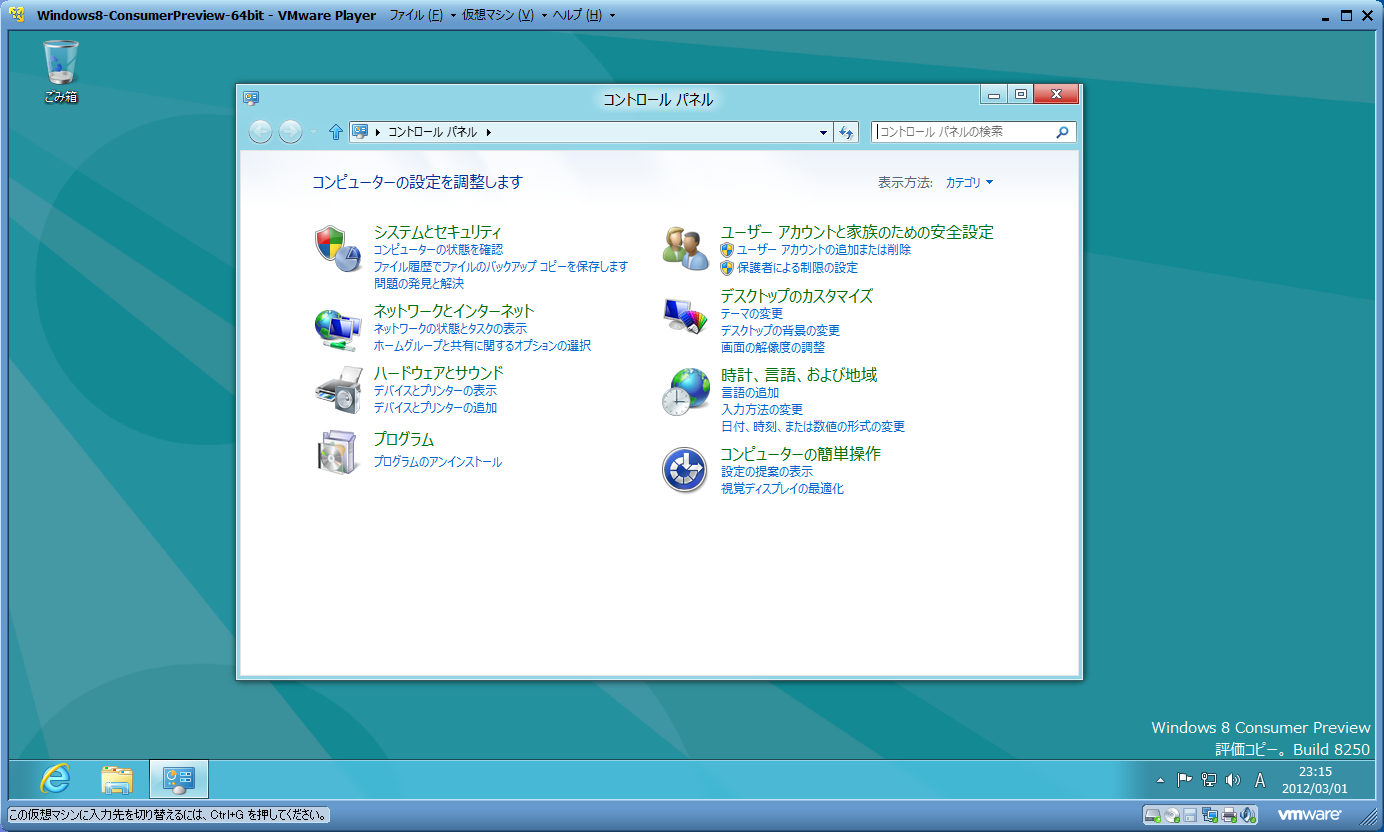This screenshot has height=832, width=1384.
Task: Click the up arrow navigation button
Action: coord(336,131)
